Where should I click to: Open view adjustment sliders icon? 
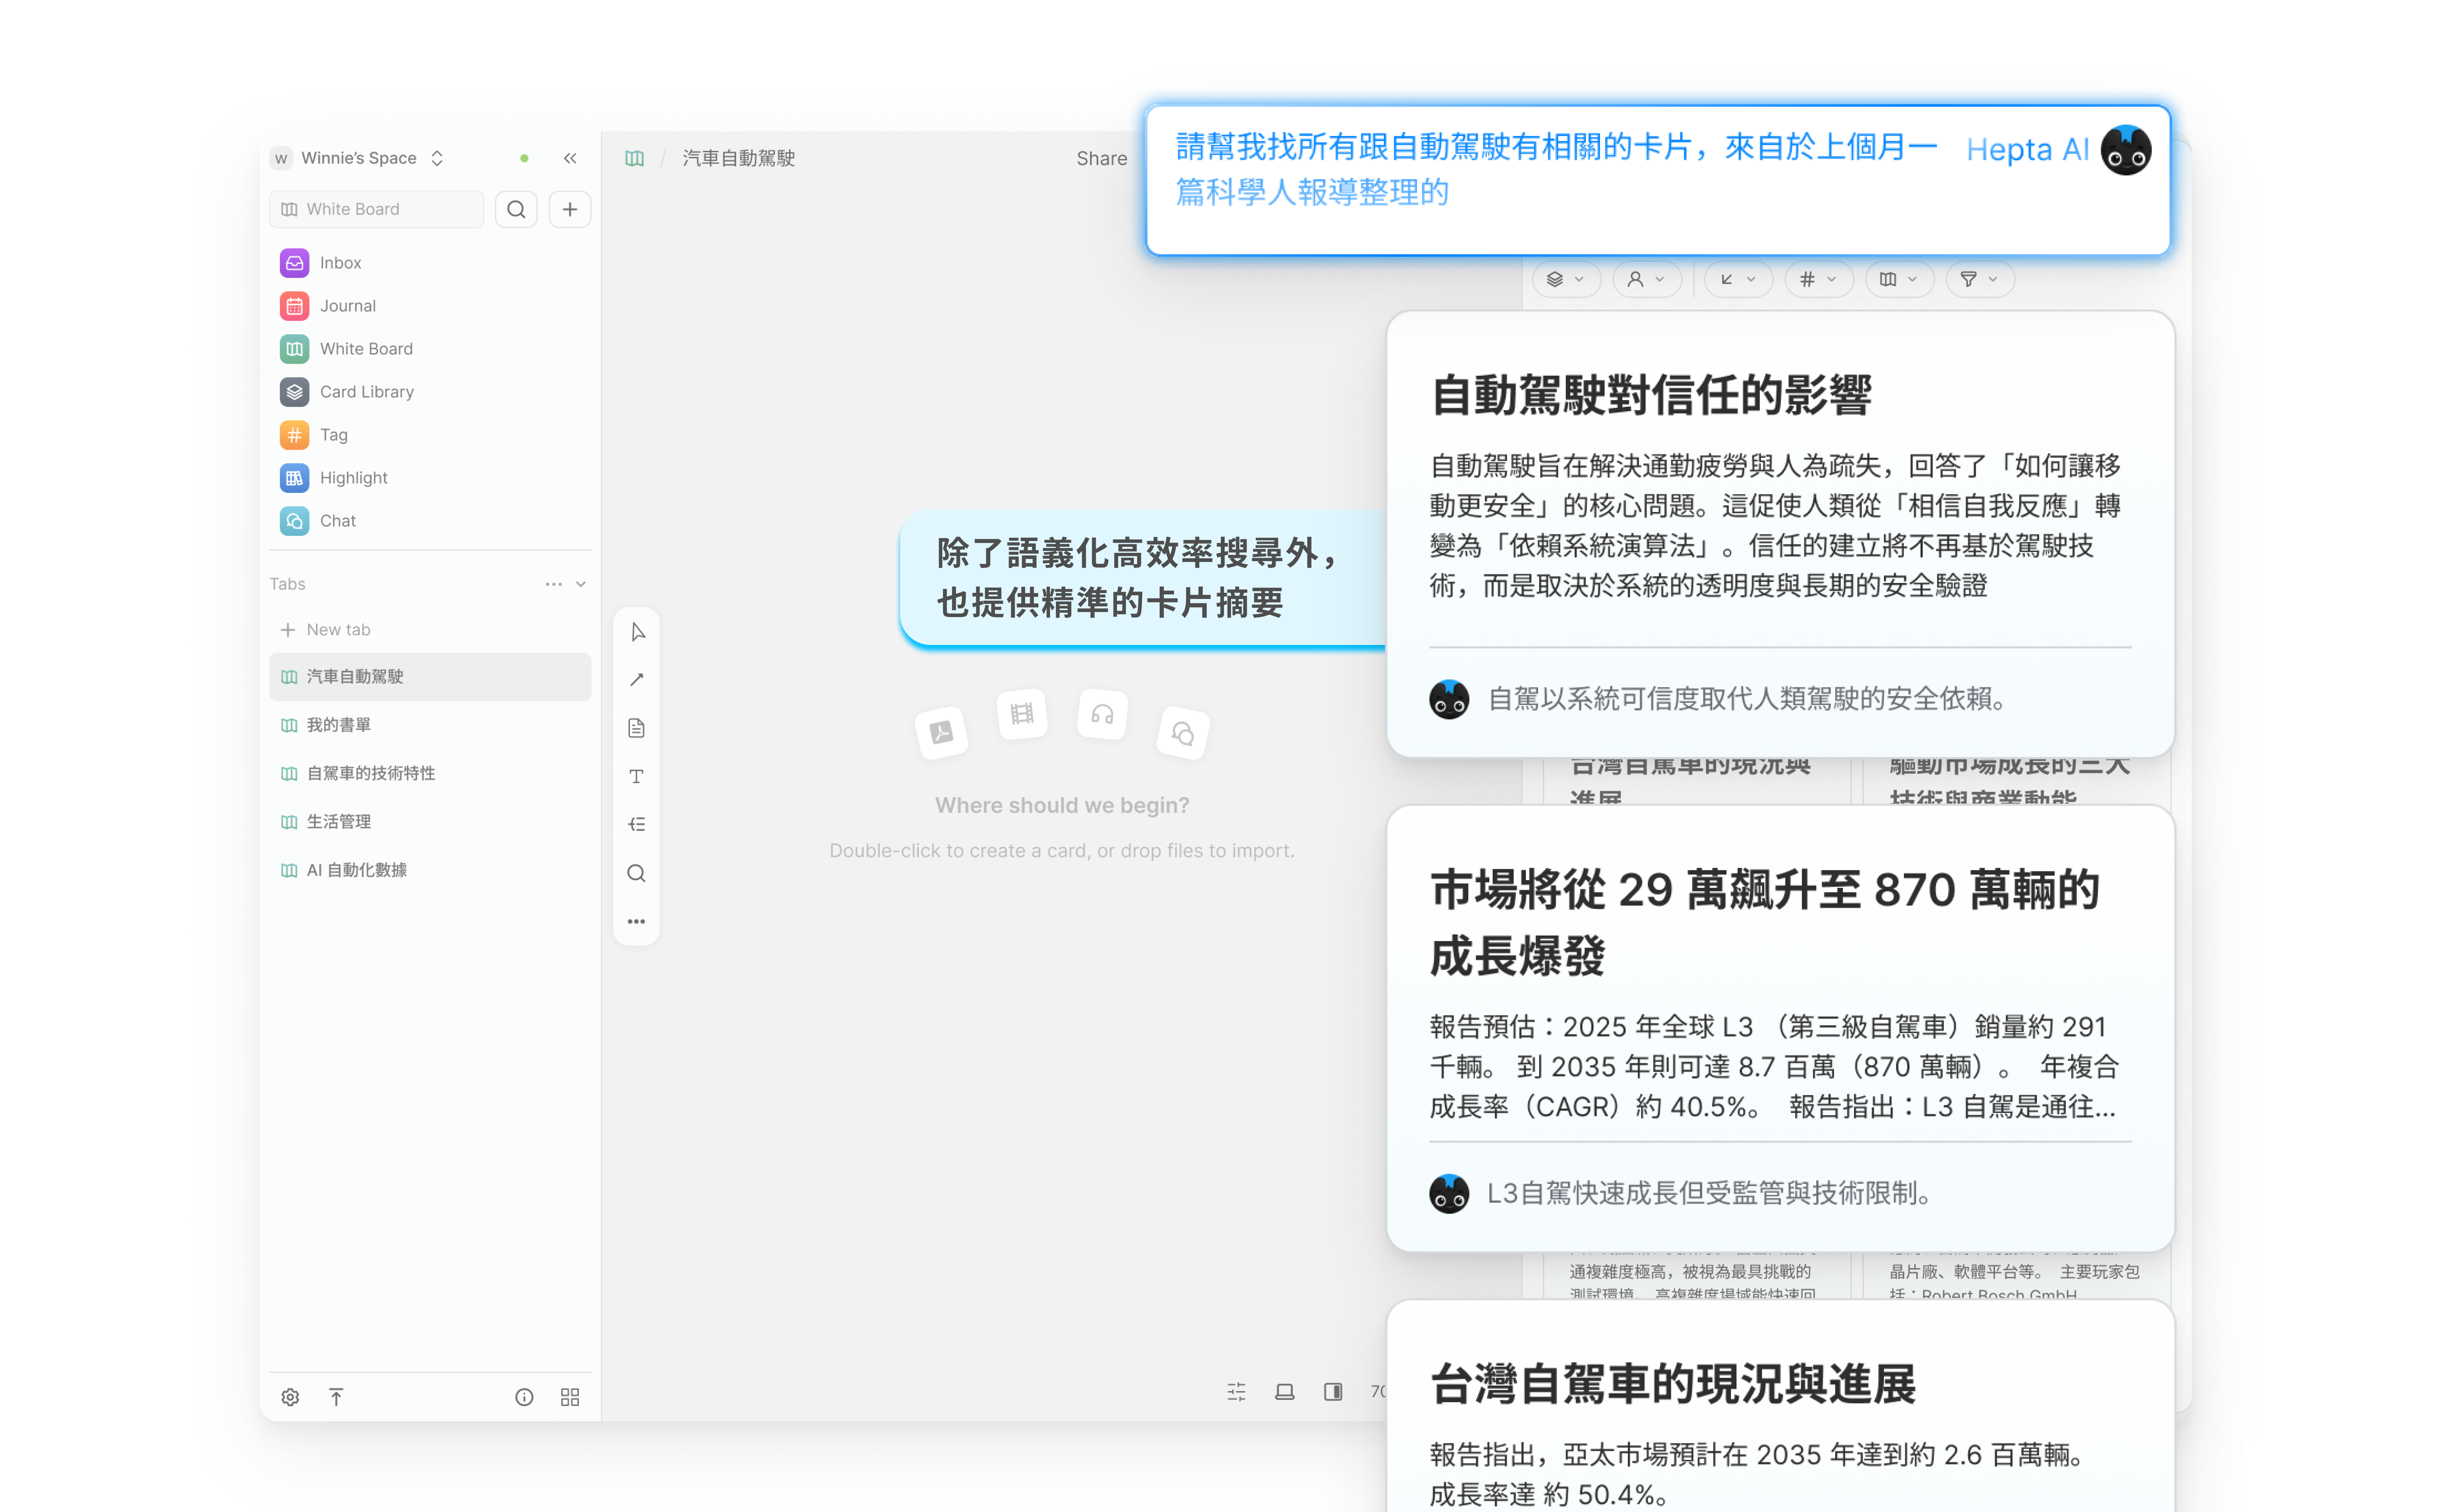1237,1391
